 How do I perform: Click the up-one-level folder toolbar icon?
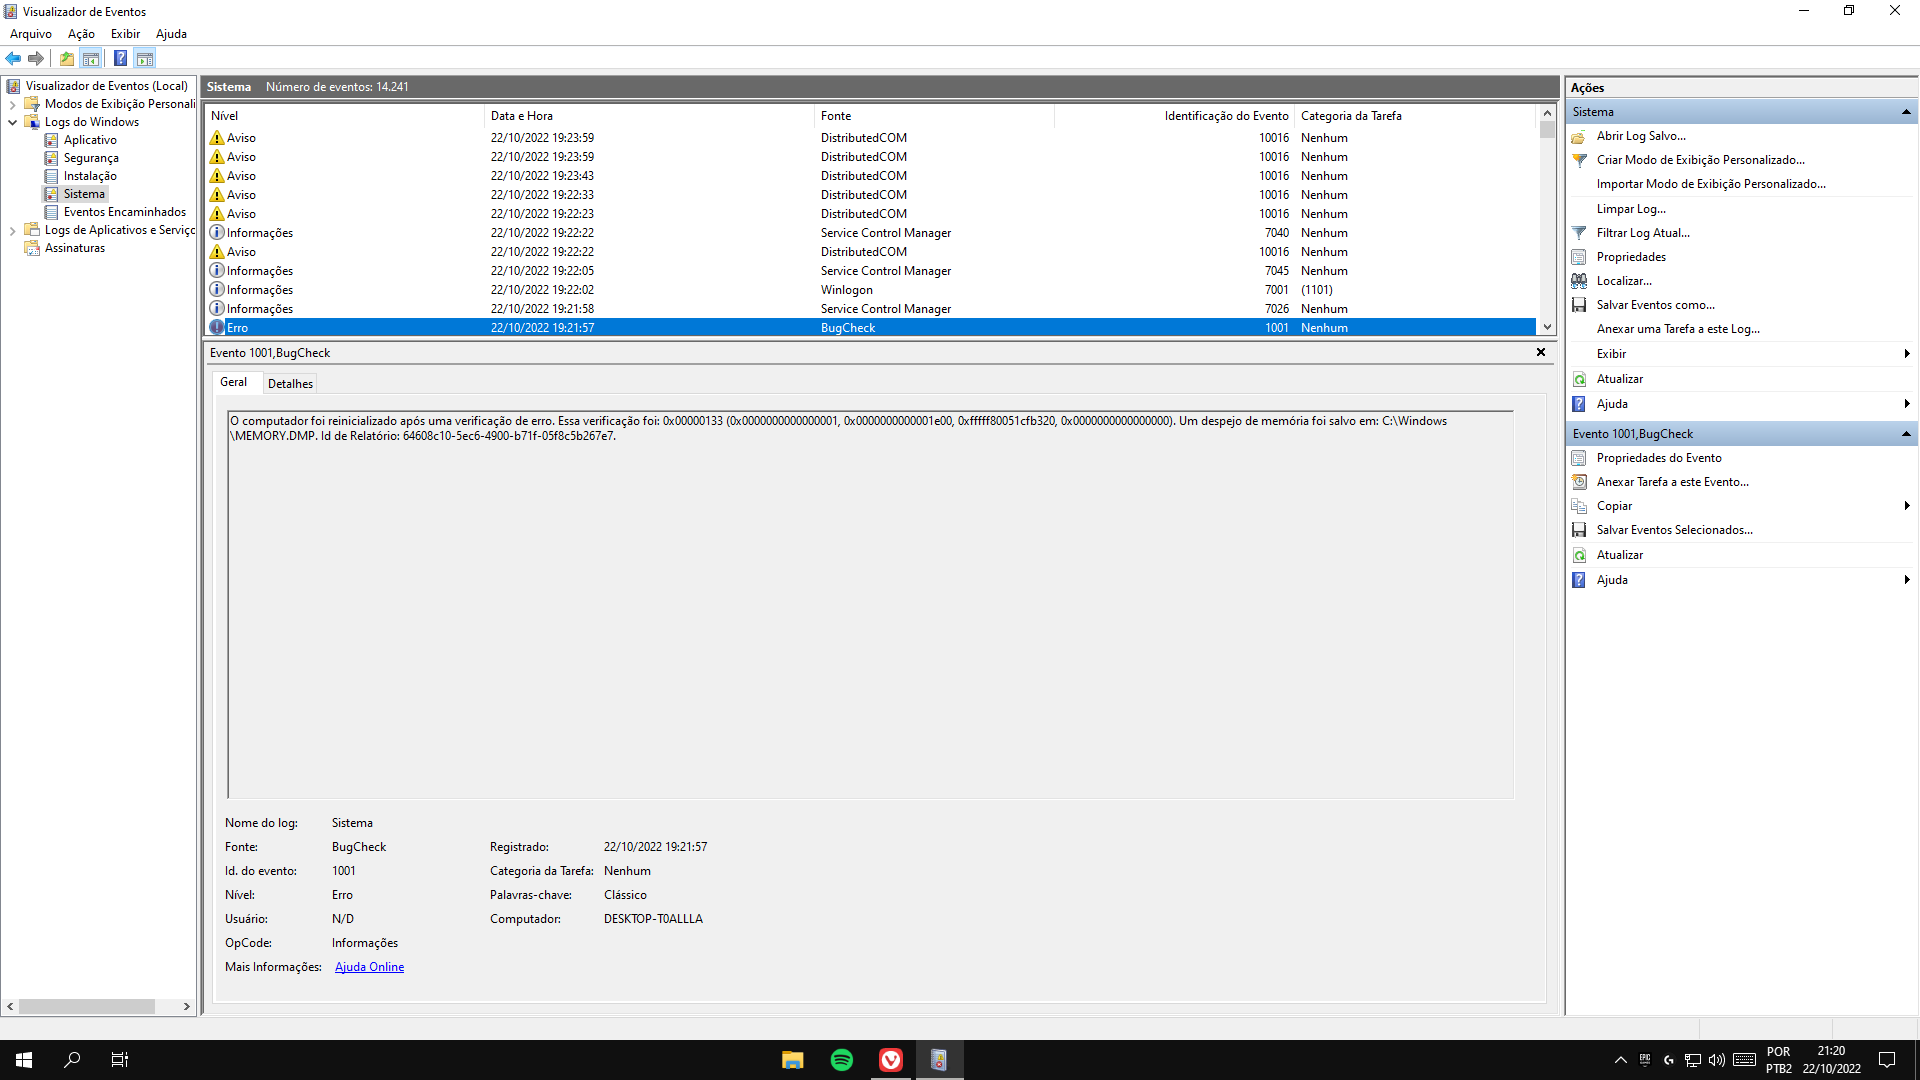click(x=67, y=58)
